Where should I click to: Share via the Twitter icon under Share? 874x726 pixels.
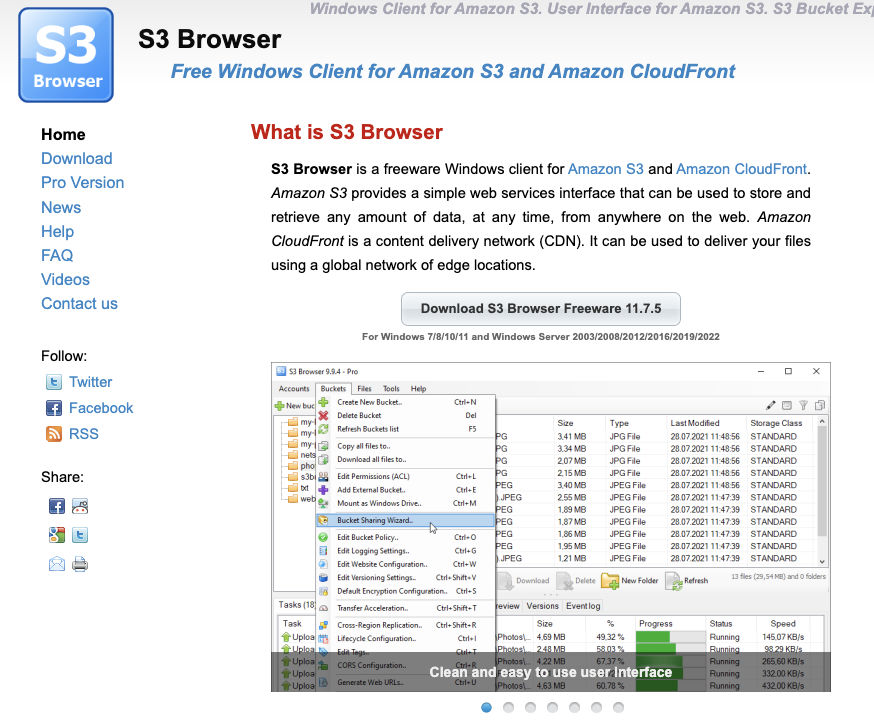click(80, 535)
